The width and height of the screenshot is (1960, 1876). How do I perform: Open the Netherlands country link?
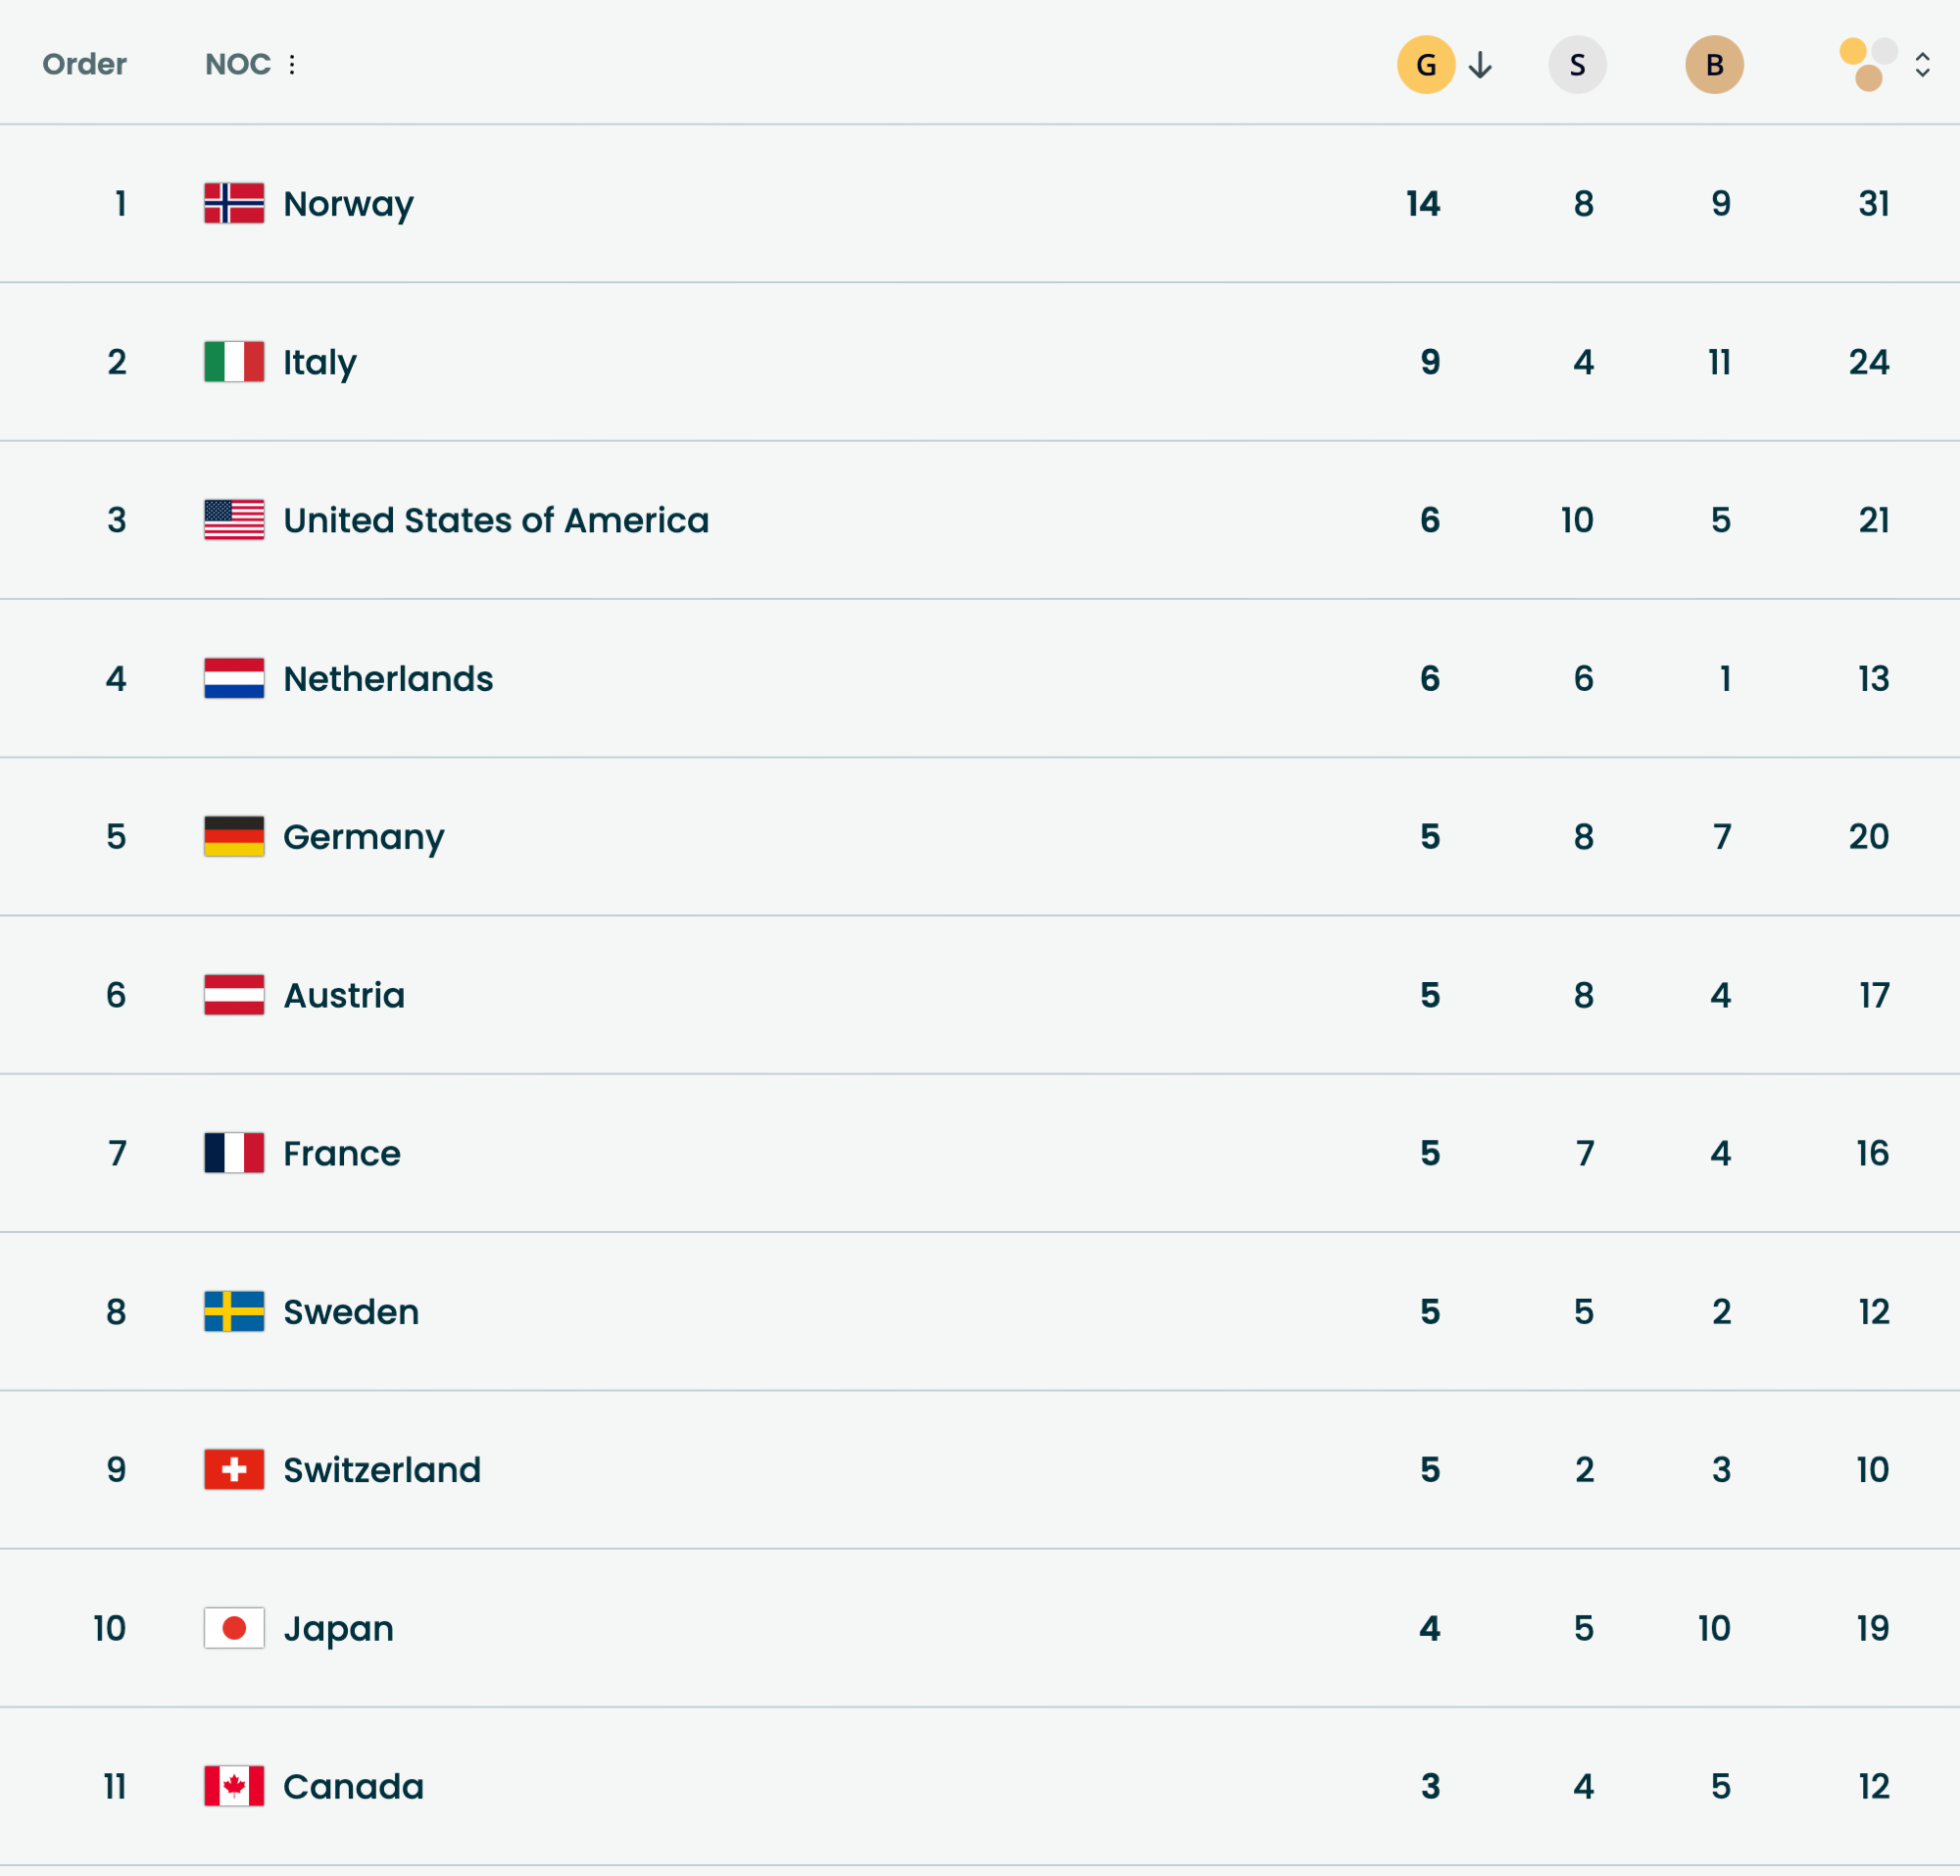388,679
